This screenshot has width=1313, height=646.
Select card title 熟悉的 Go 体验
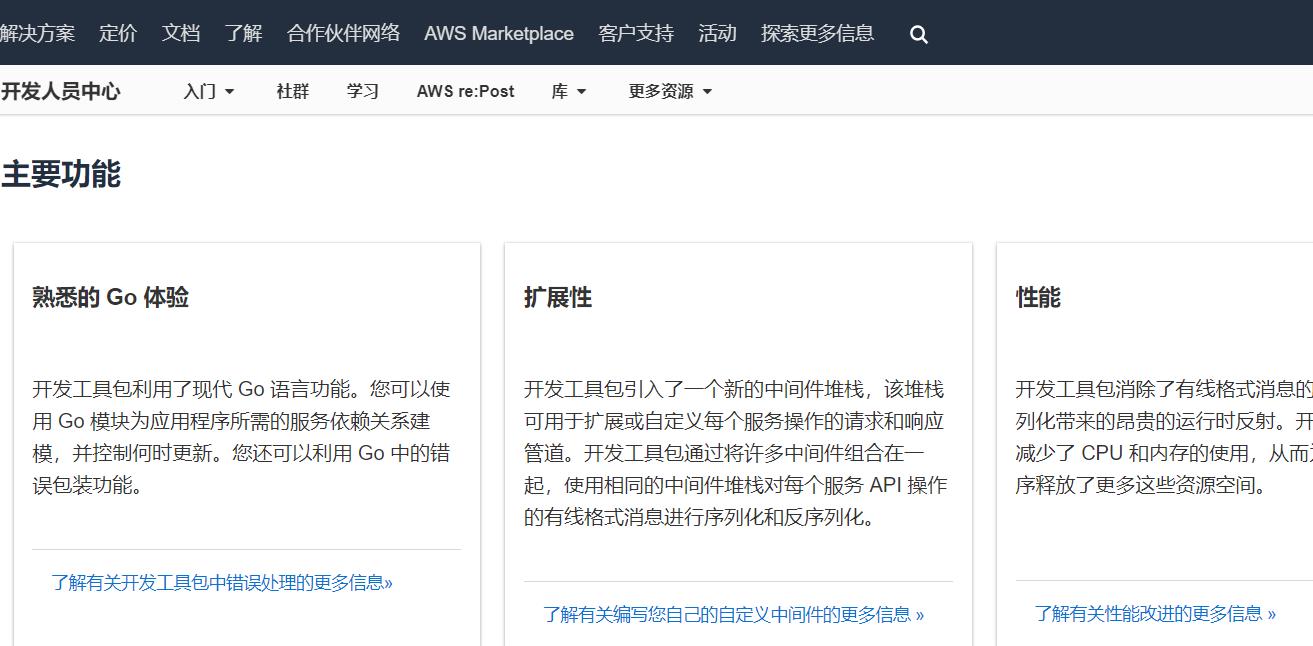coord(110,297)
